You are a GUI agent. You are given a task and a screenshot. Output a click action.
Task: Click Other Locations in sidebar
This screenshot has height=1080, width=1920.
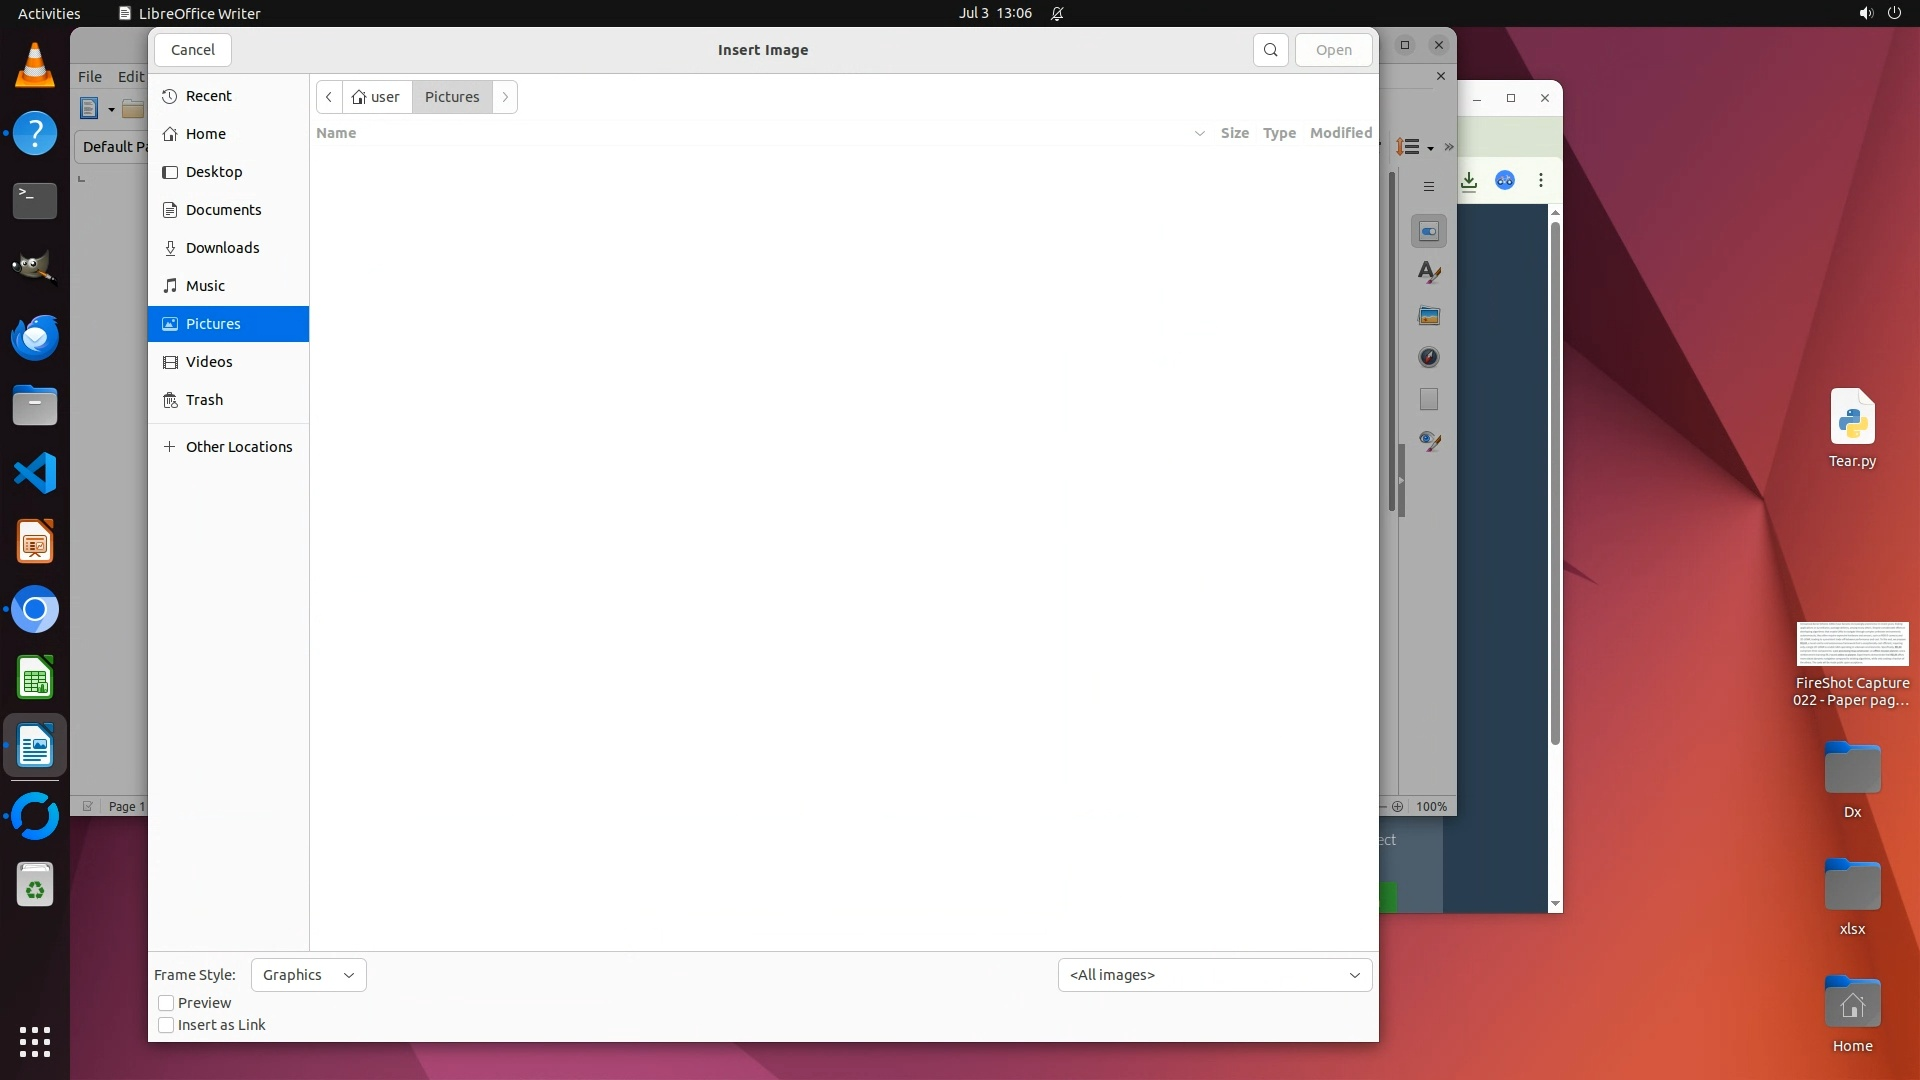click(x=238, y=447)
